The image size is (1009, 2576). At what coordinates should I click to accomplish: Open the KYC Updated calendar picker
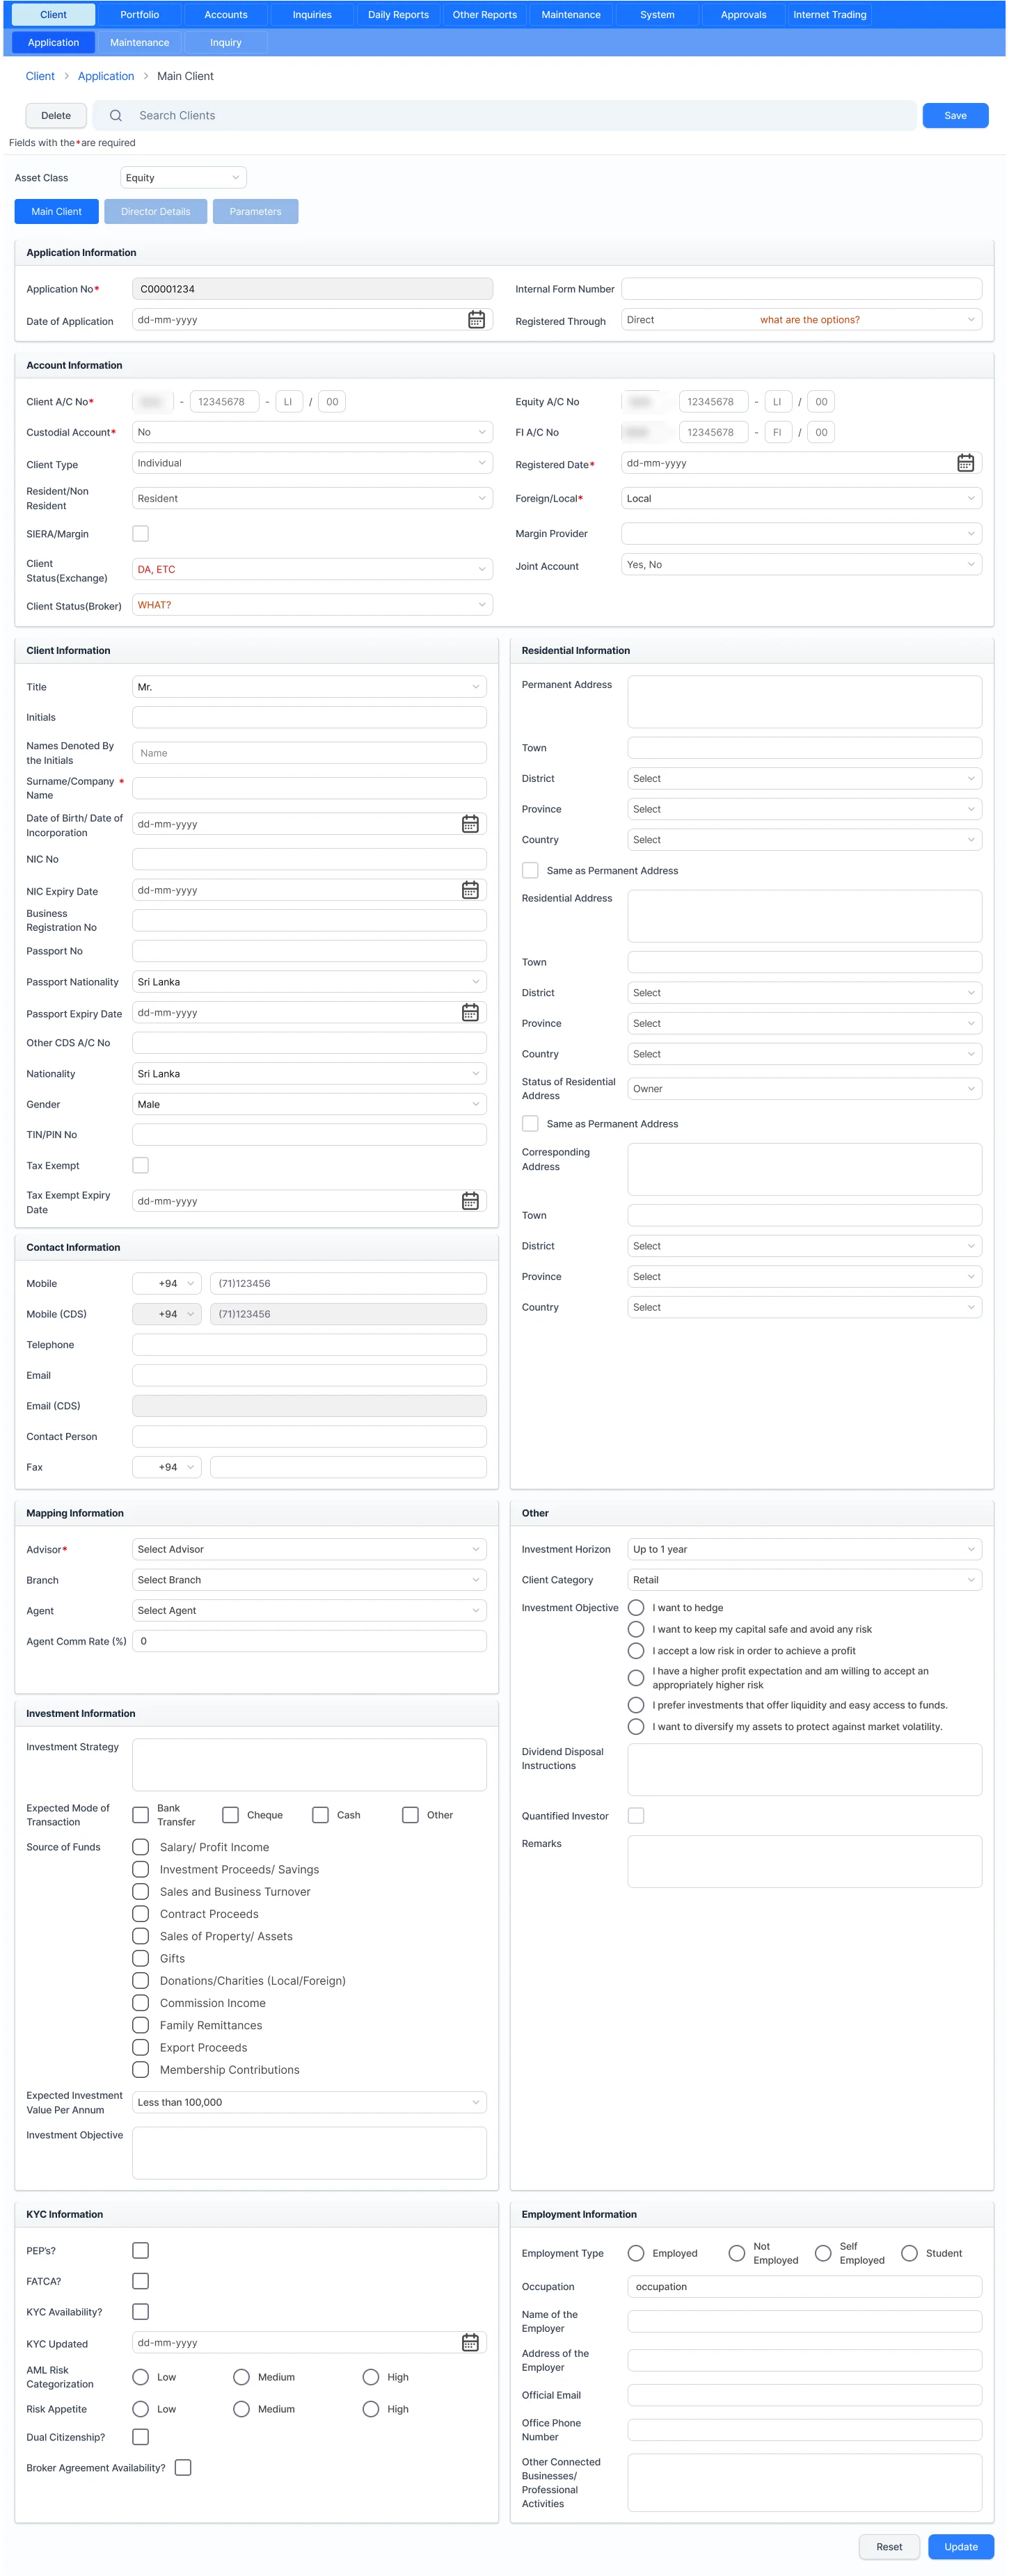point(470,2343)
